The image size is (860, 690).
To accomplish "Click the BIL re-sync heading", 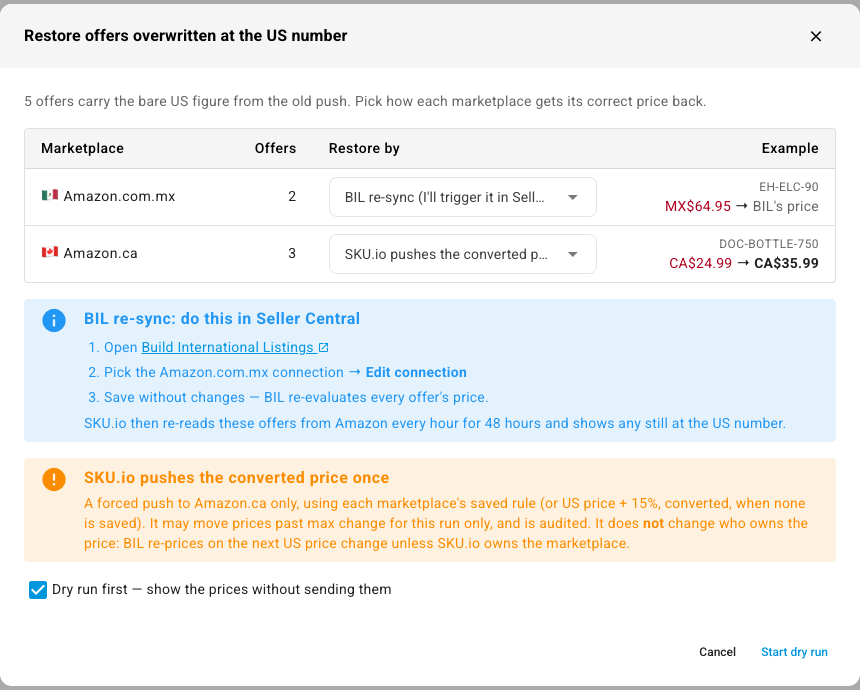I will [x=222, y=319].
